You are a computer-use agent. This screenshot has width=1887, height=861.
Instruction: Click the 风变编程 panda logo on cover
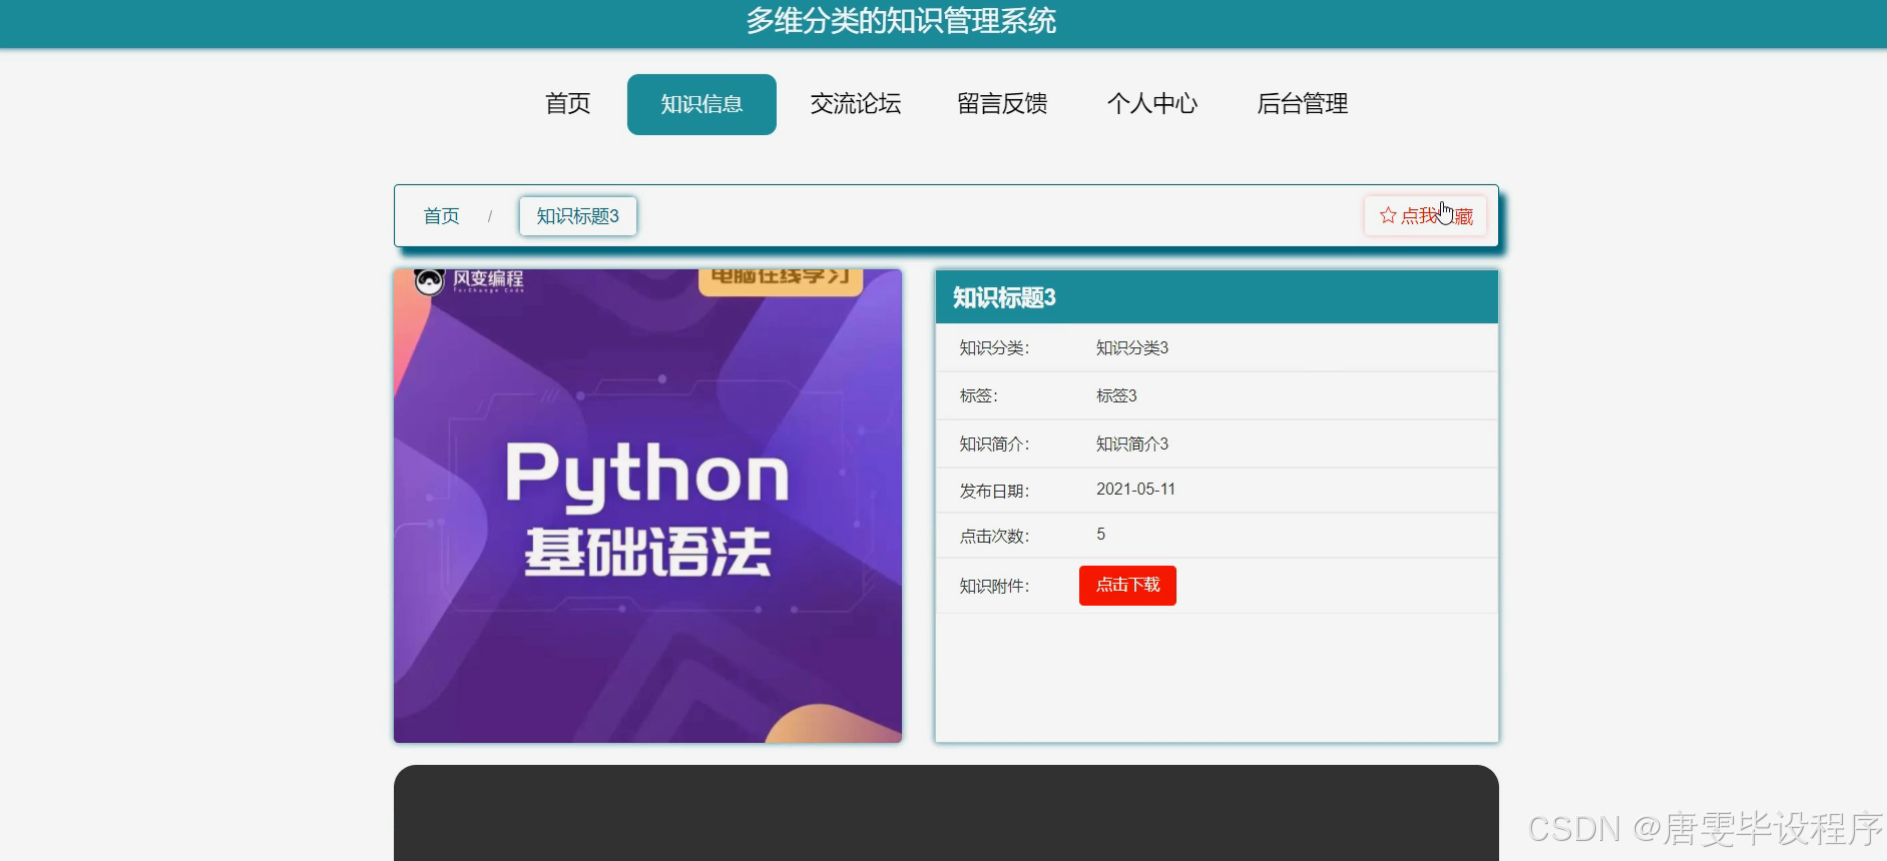click(x=429, y=281)
